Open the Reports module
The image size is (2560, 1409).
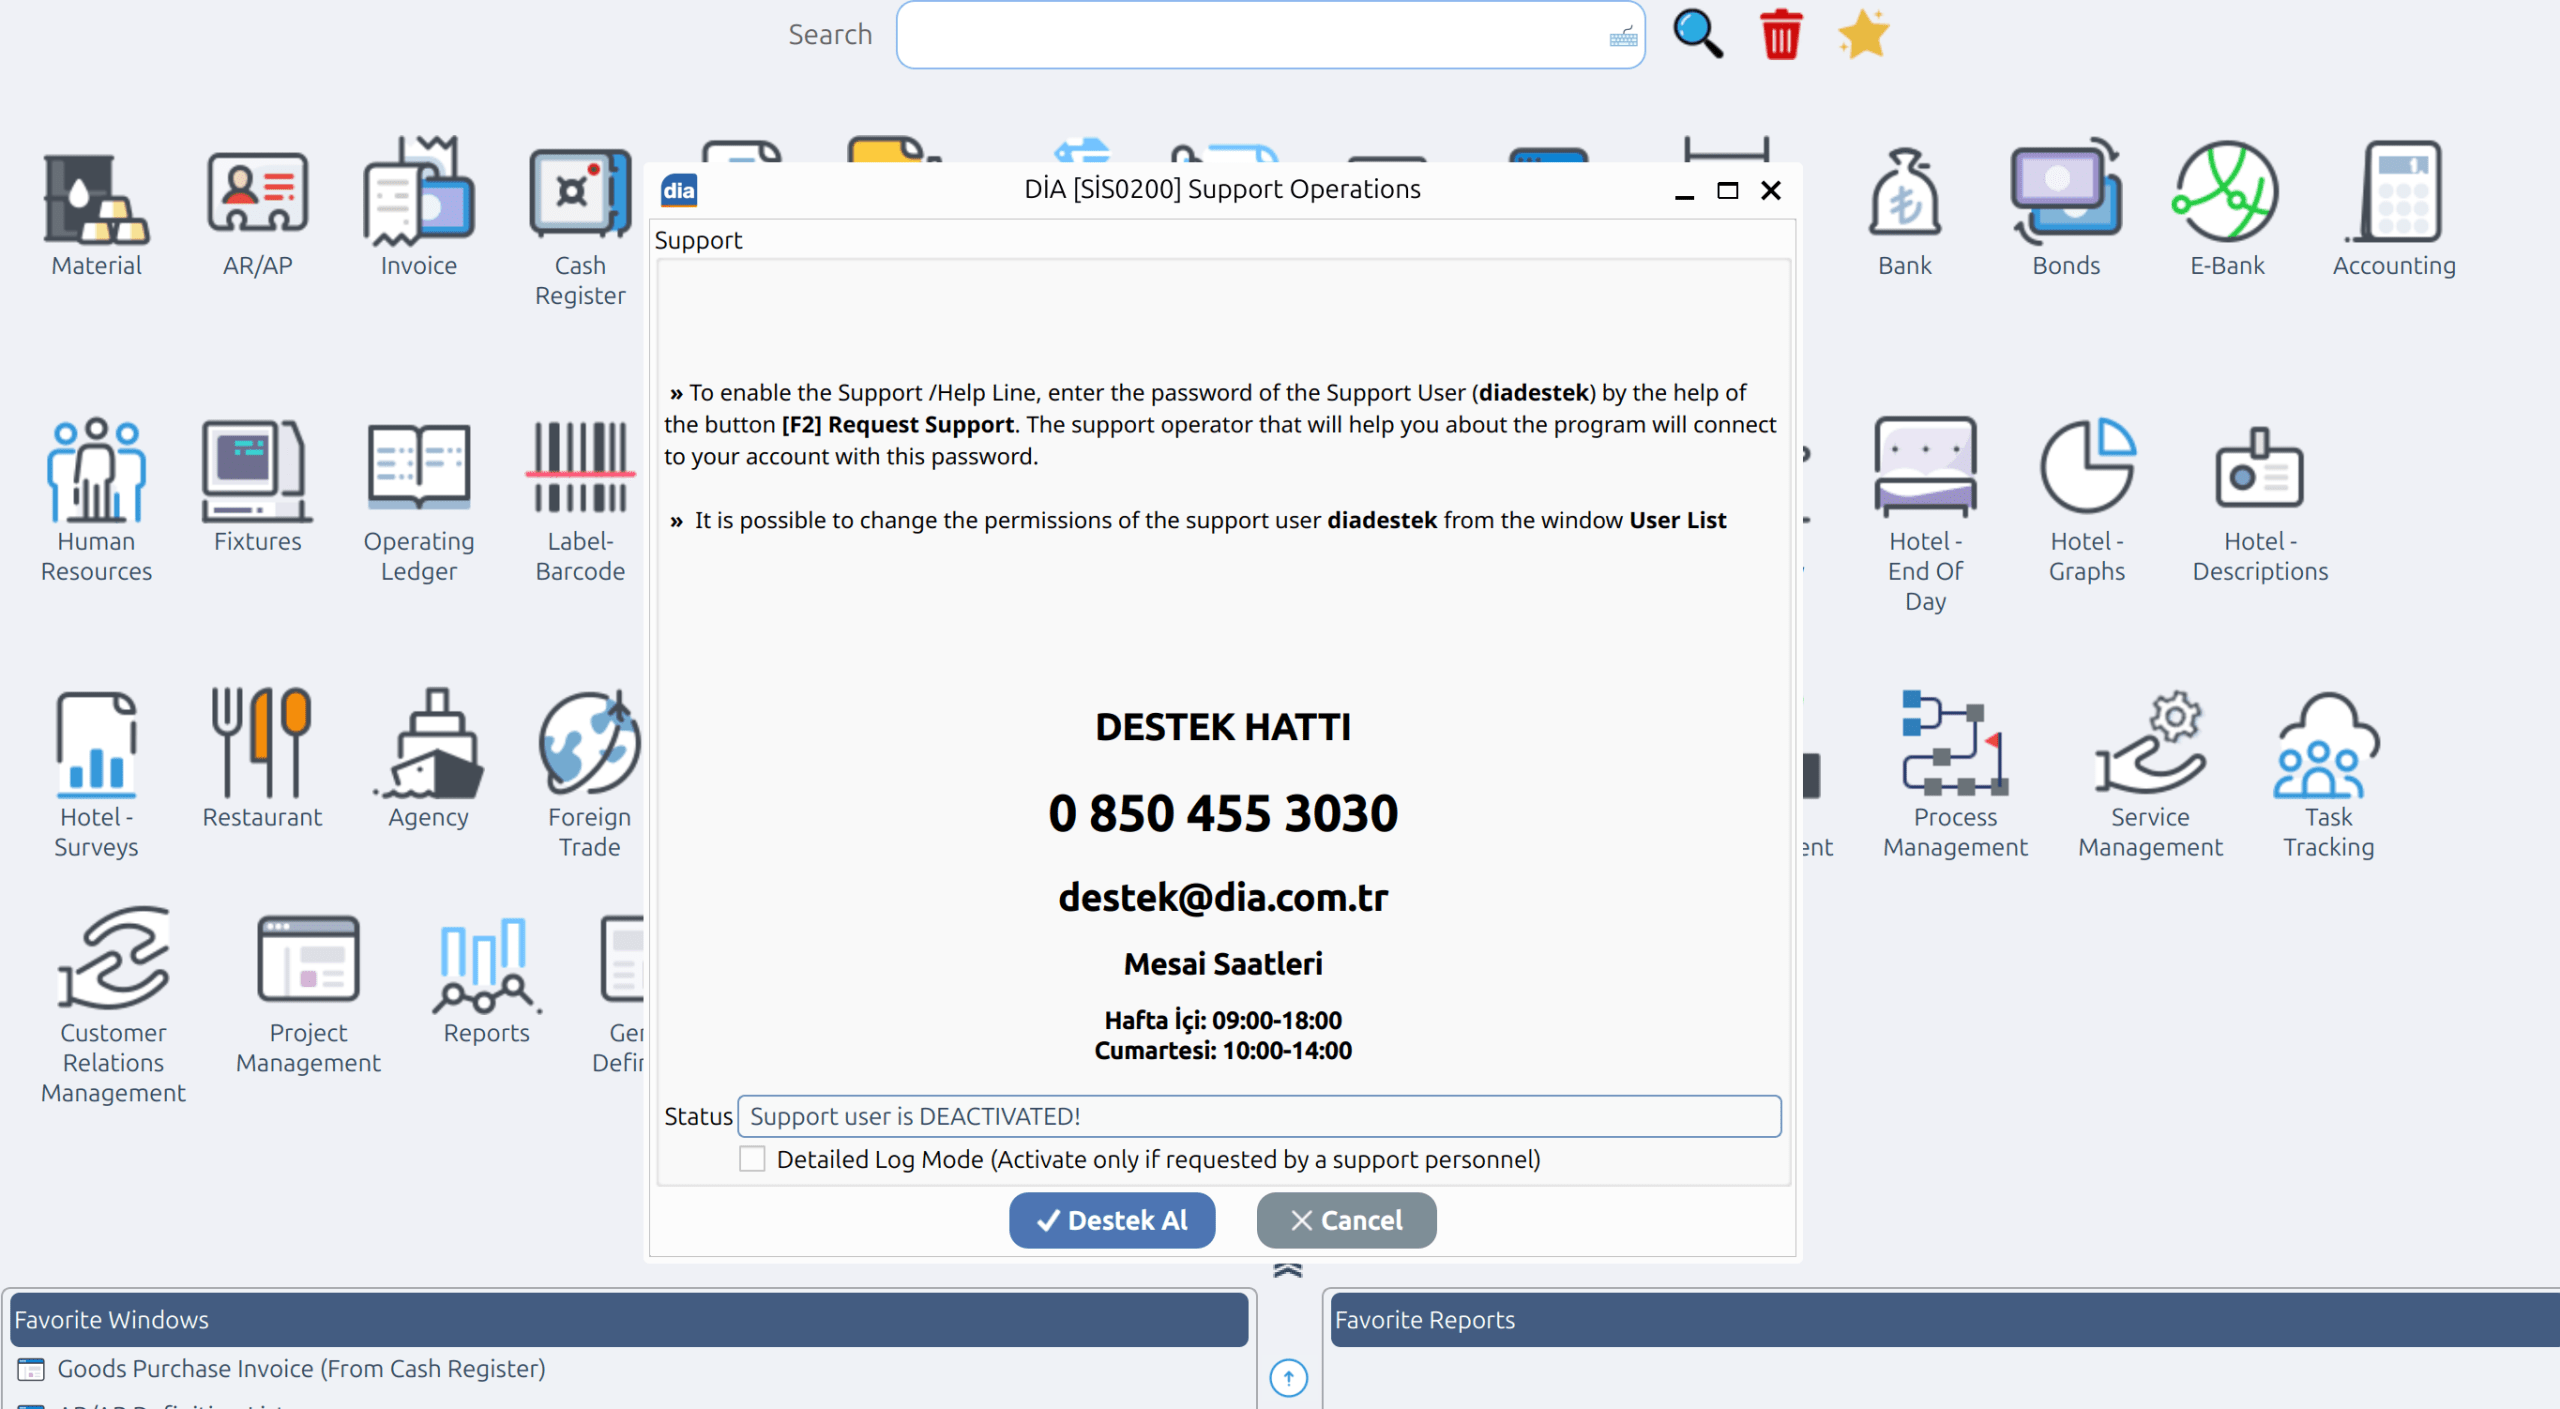[x=486, y=980]
